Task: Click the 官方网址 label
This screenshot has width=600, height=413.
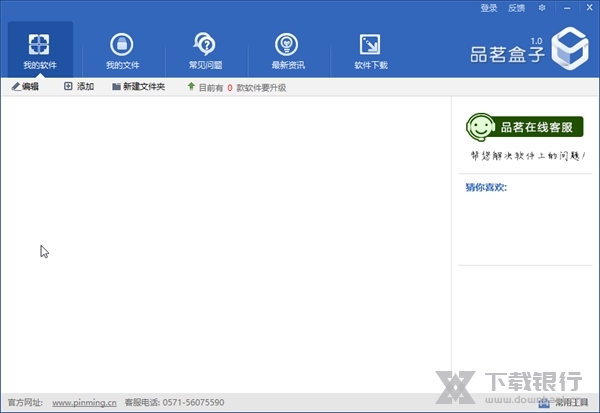Action: click(25, 403)
